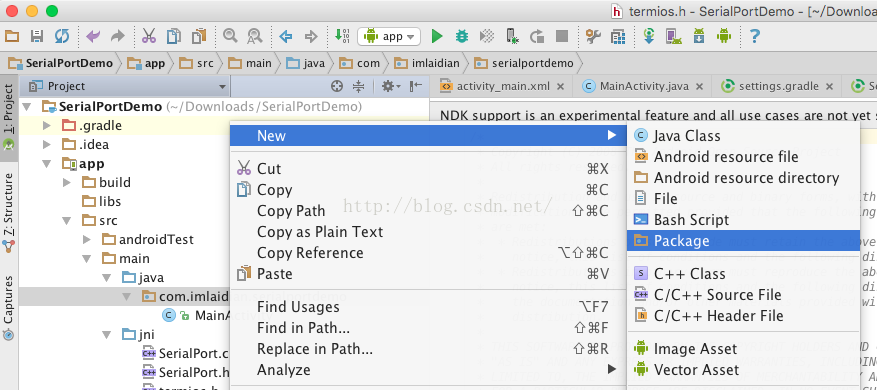
Task: Open the New submenu entry
Action: tap(428, 135)
